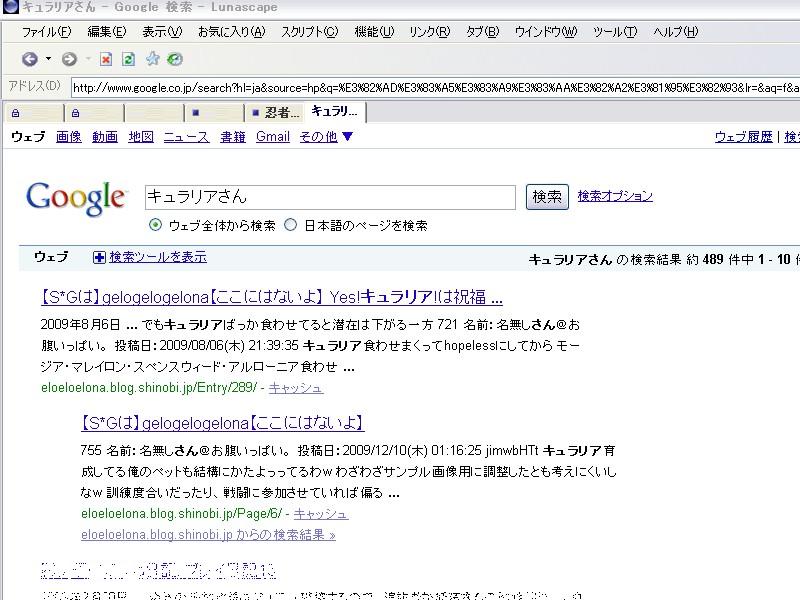Open Google 動画 search link
Image resolution: width=800 pixels, height=600 pixels.
(105, 137)
